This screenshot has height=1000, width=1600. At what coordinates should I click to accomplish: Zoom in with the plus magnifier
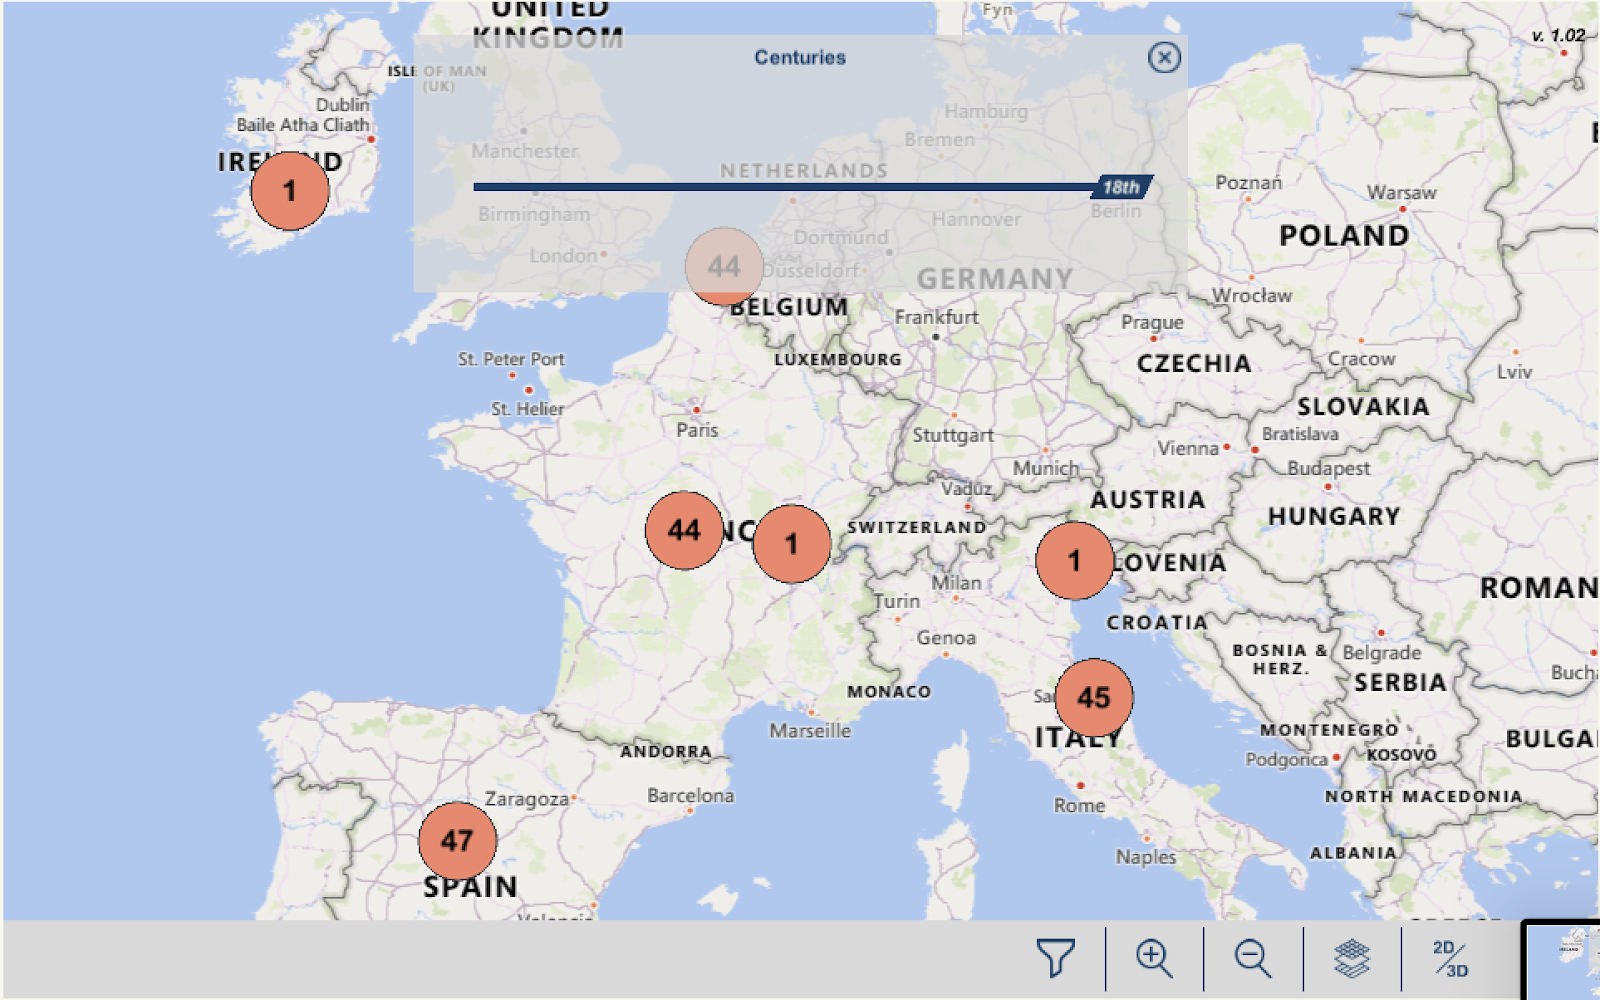pos(1154,958)
